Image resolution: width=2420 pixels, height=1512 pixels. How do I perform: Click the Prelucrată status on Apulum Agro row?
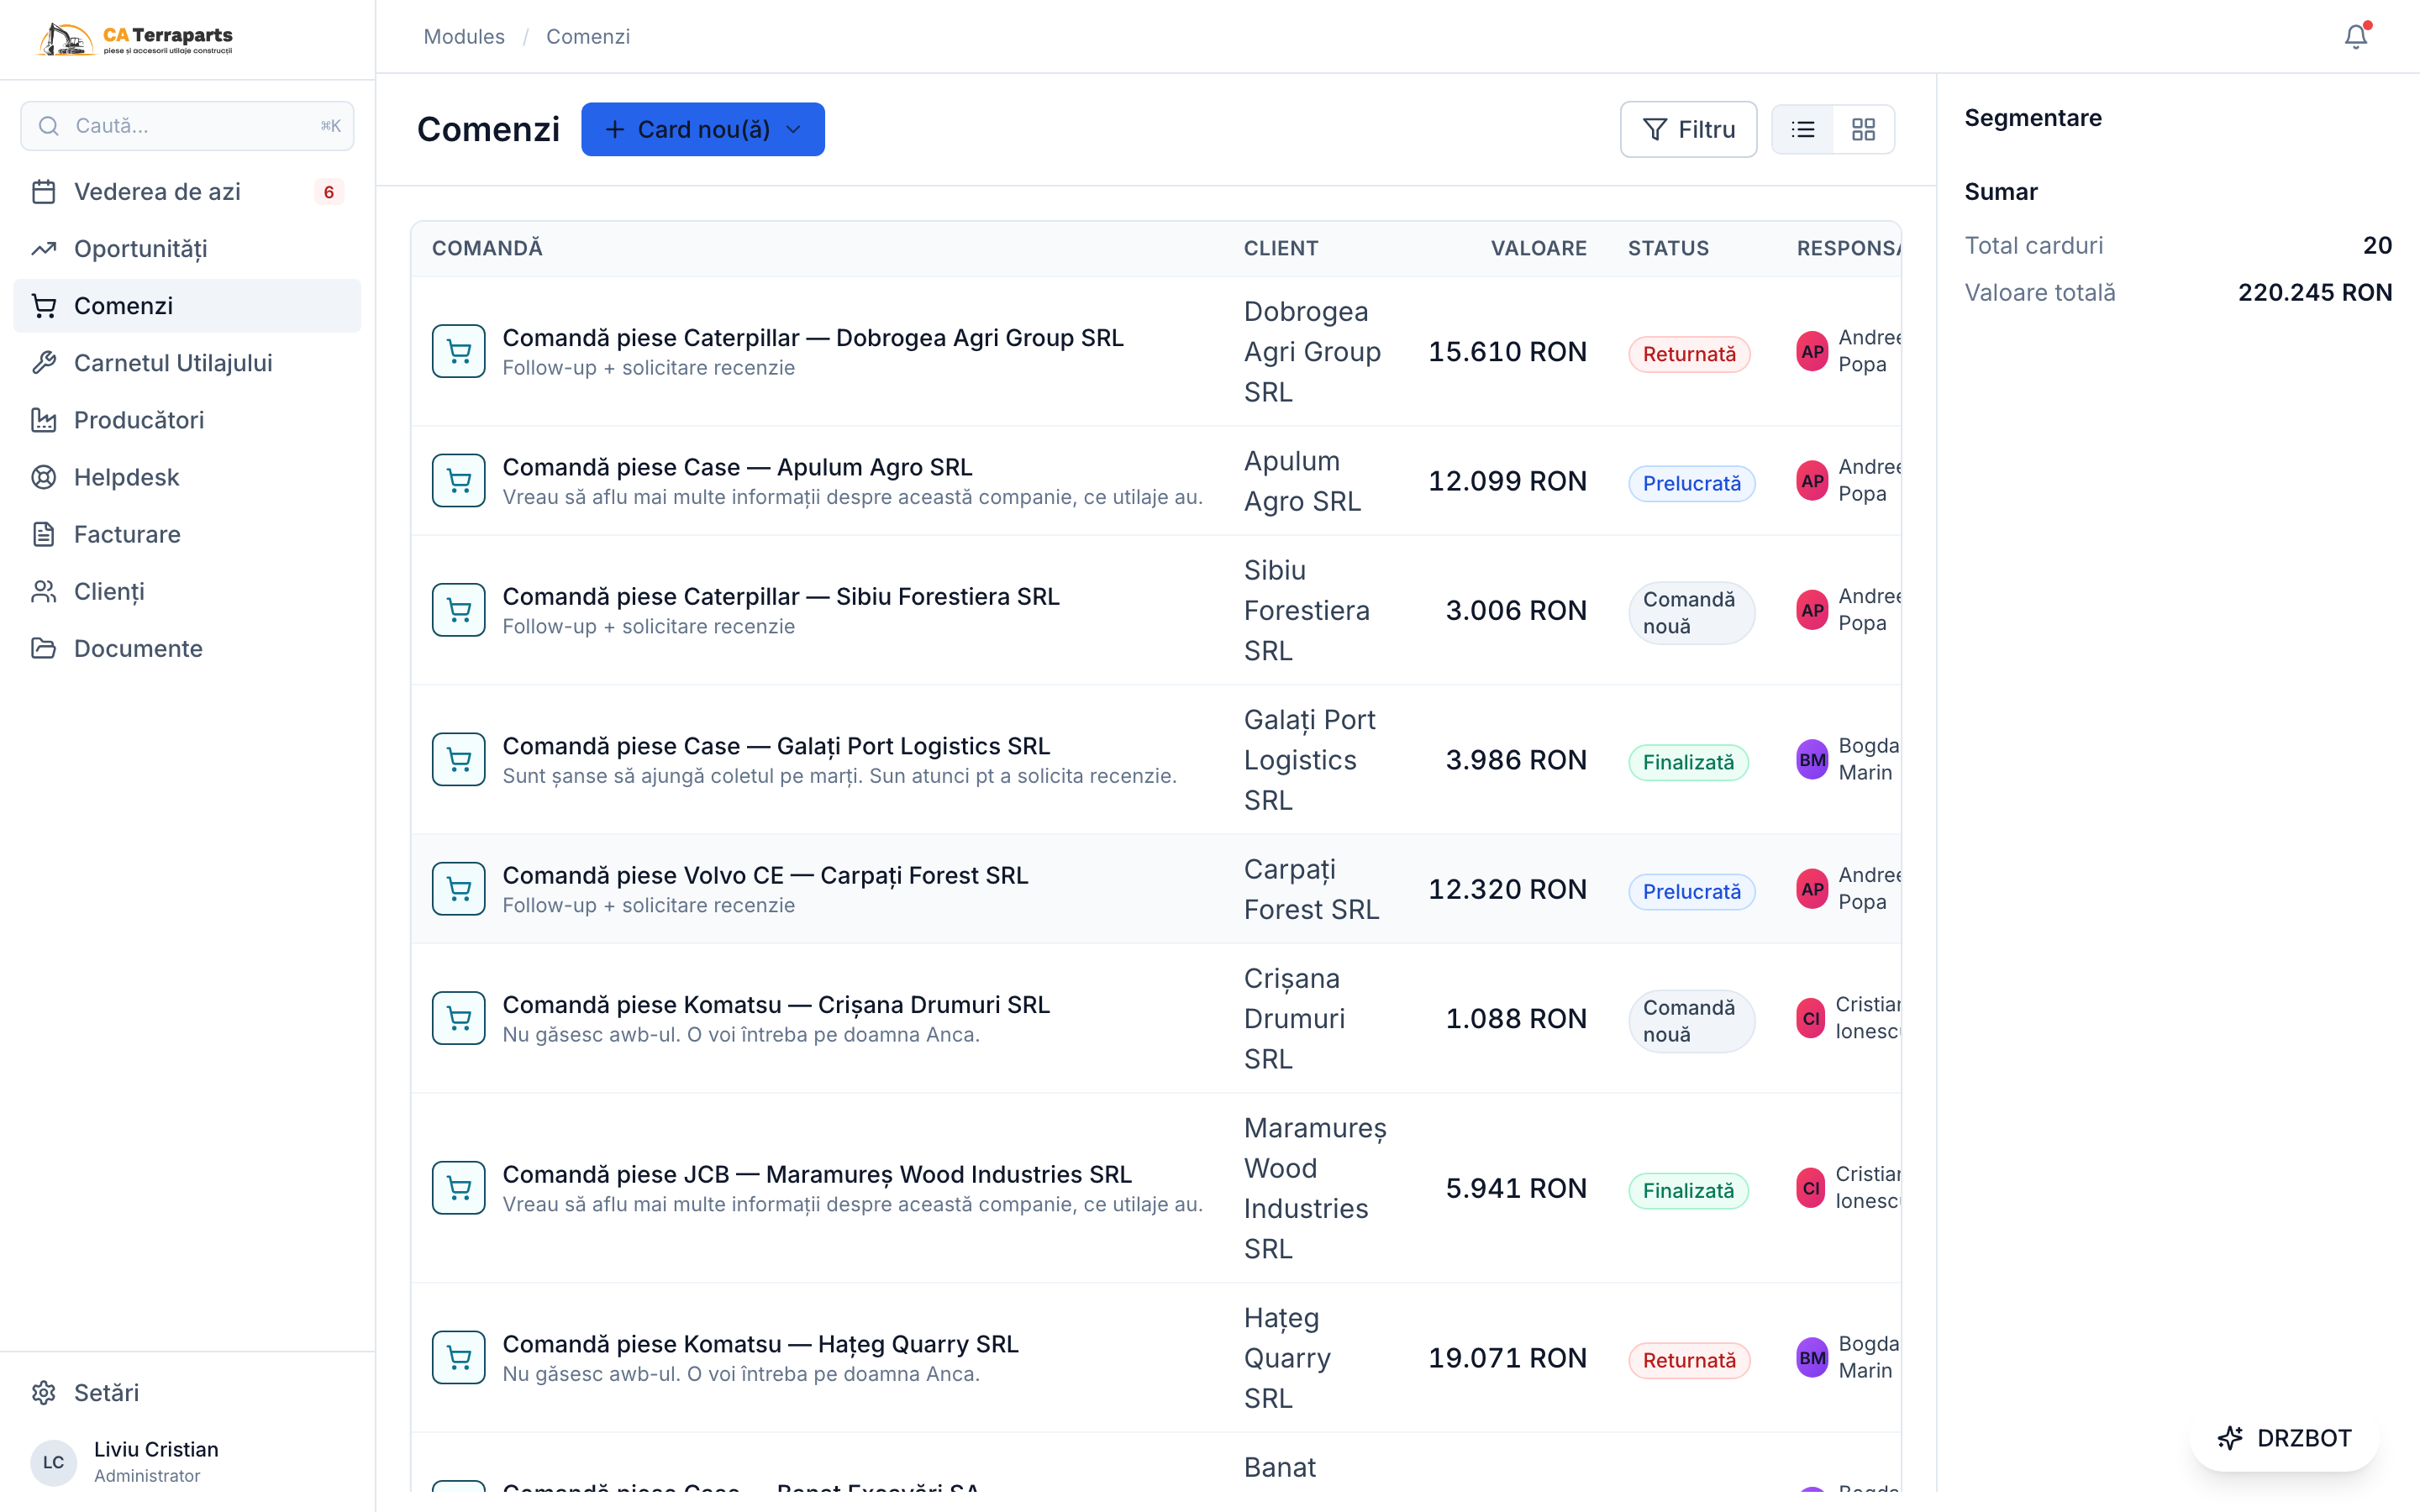pyautogui.click(x=1692, y=483)
